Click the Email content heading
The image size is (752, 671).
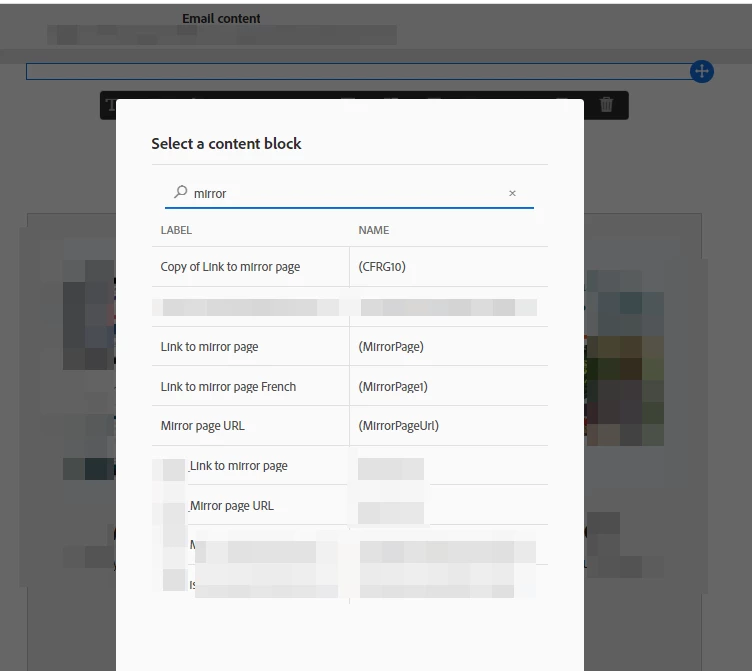(221, 19)
